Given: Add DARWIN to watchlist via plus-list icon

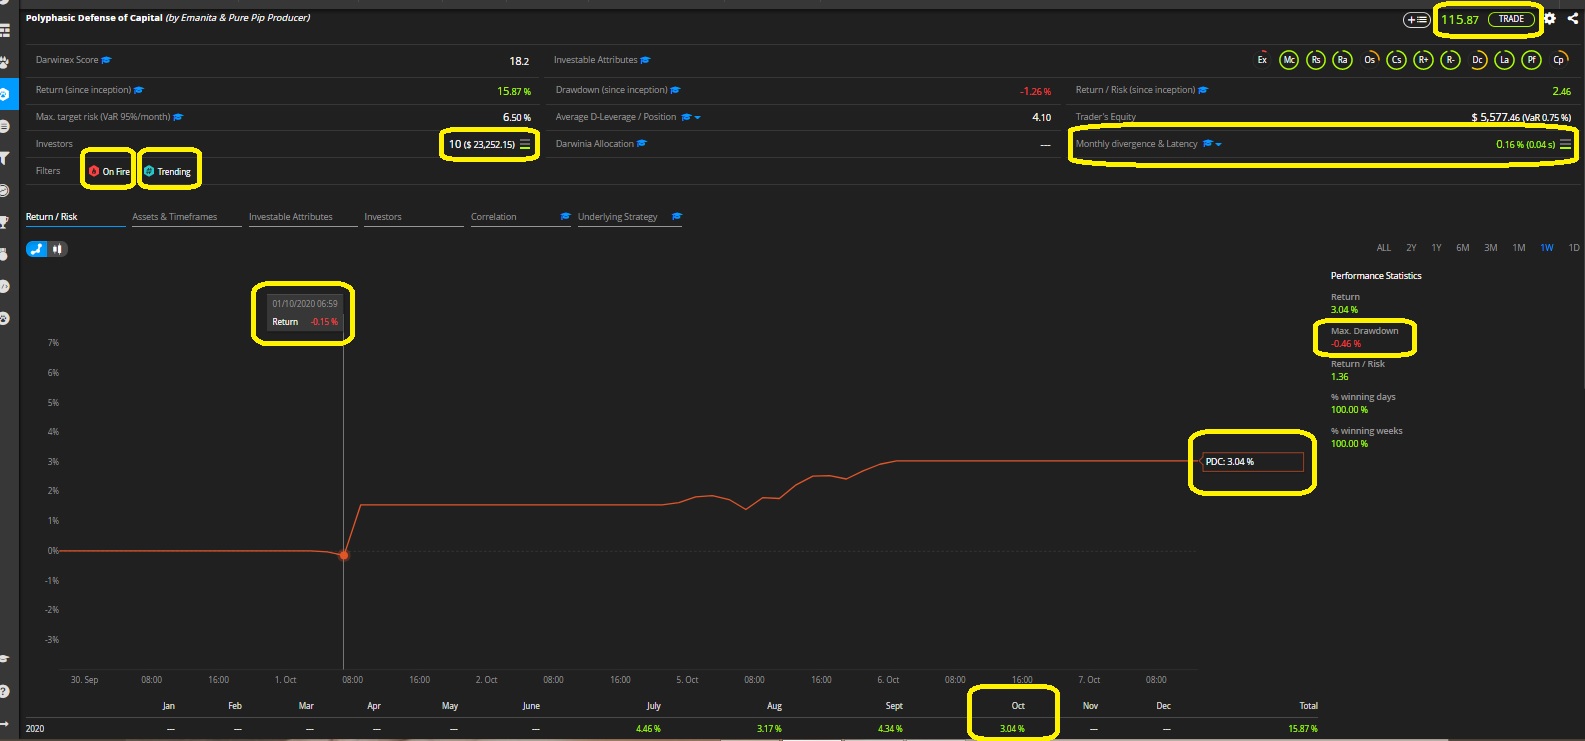Looking at the screenshot, I should (1416, 20).
